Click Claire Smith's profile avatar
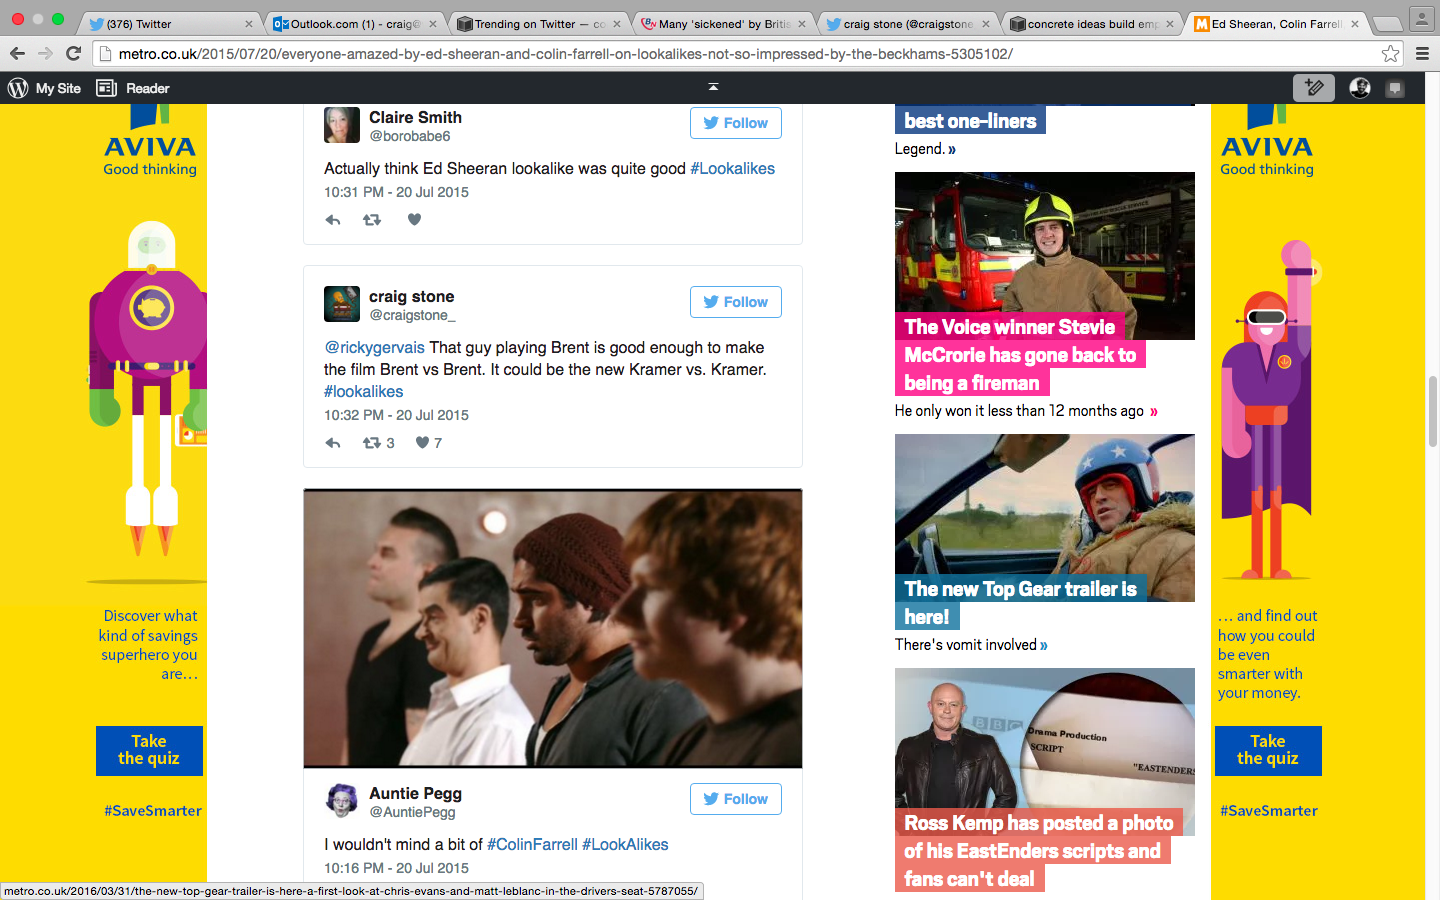 (342, 125)
